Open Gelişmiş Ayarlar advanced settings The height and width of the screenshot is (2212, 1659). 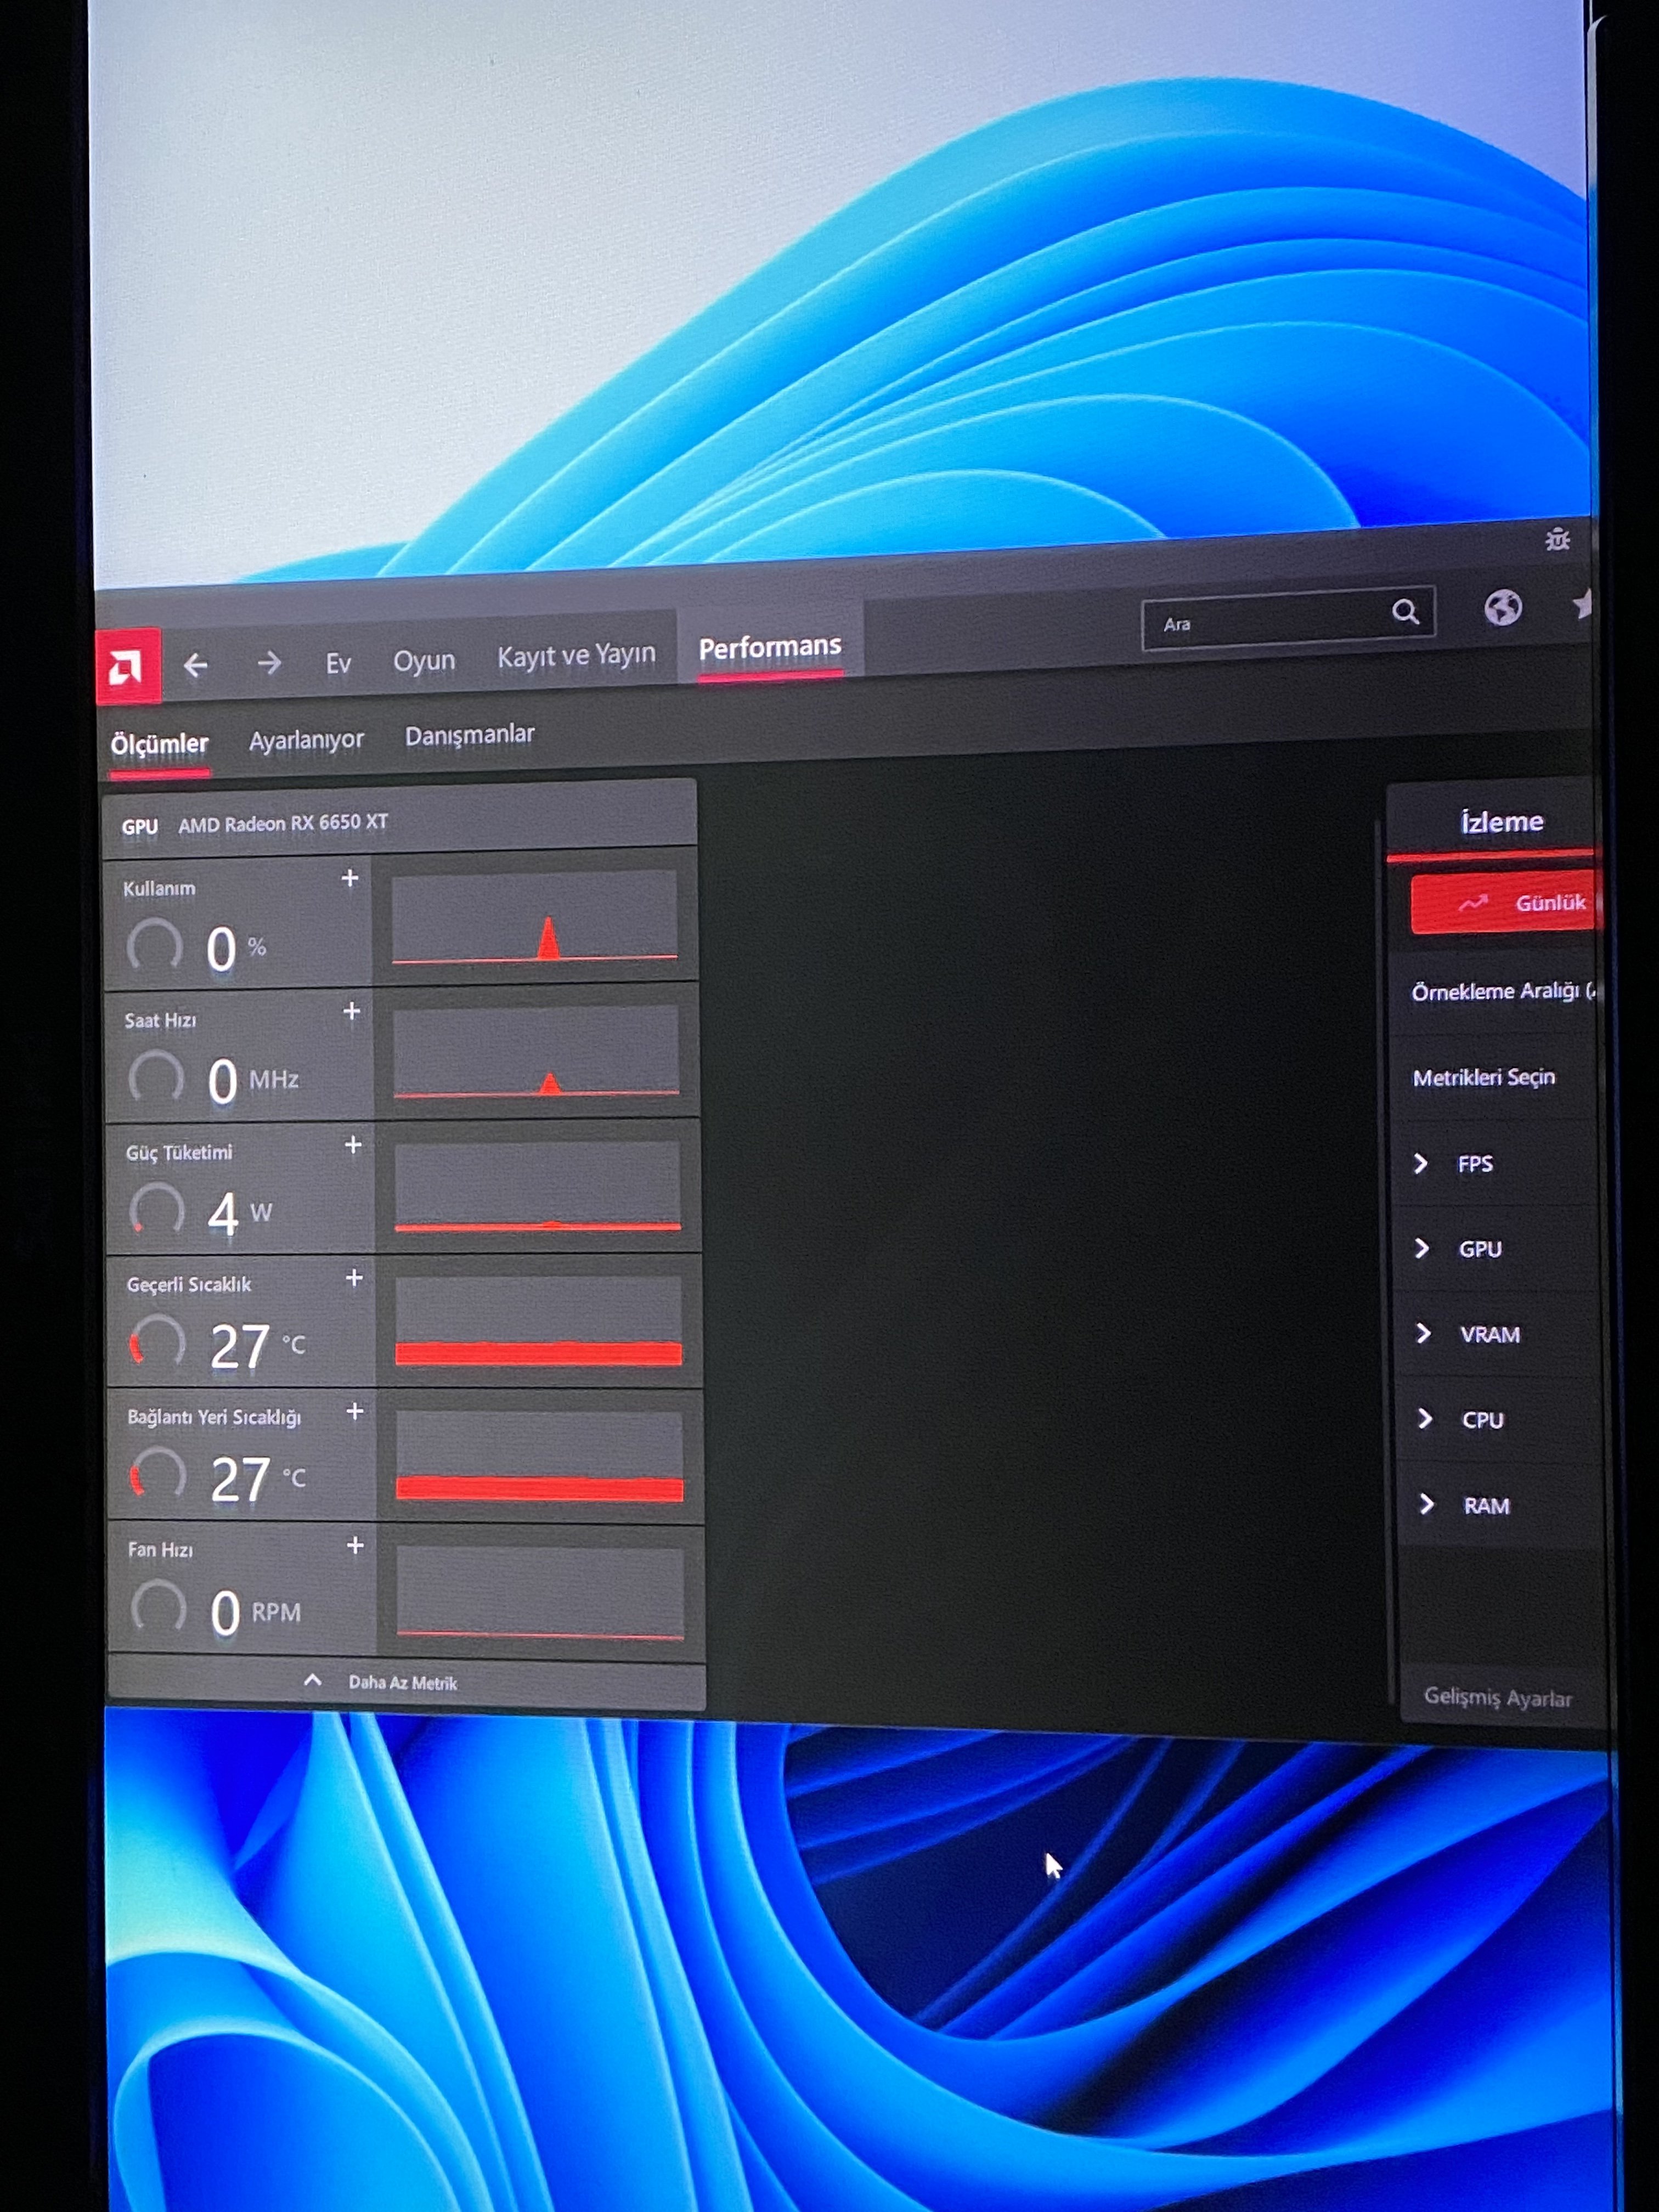click(x=1497, y=1697)
